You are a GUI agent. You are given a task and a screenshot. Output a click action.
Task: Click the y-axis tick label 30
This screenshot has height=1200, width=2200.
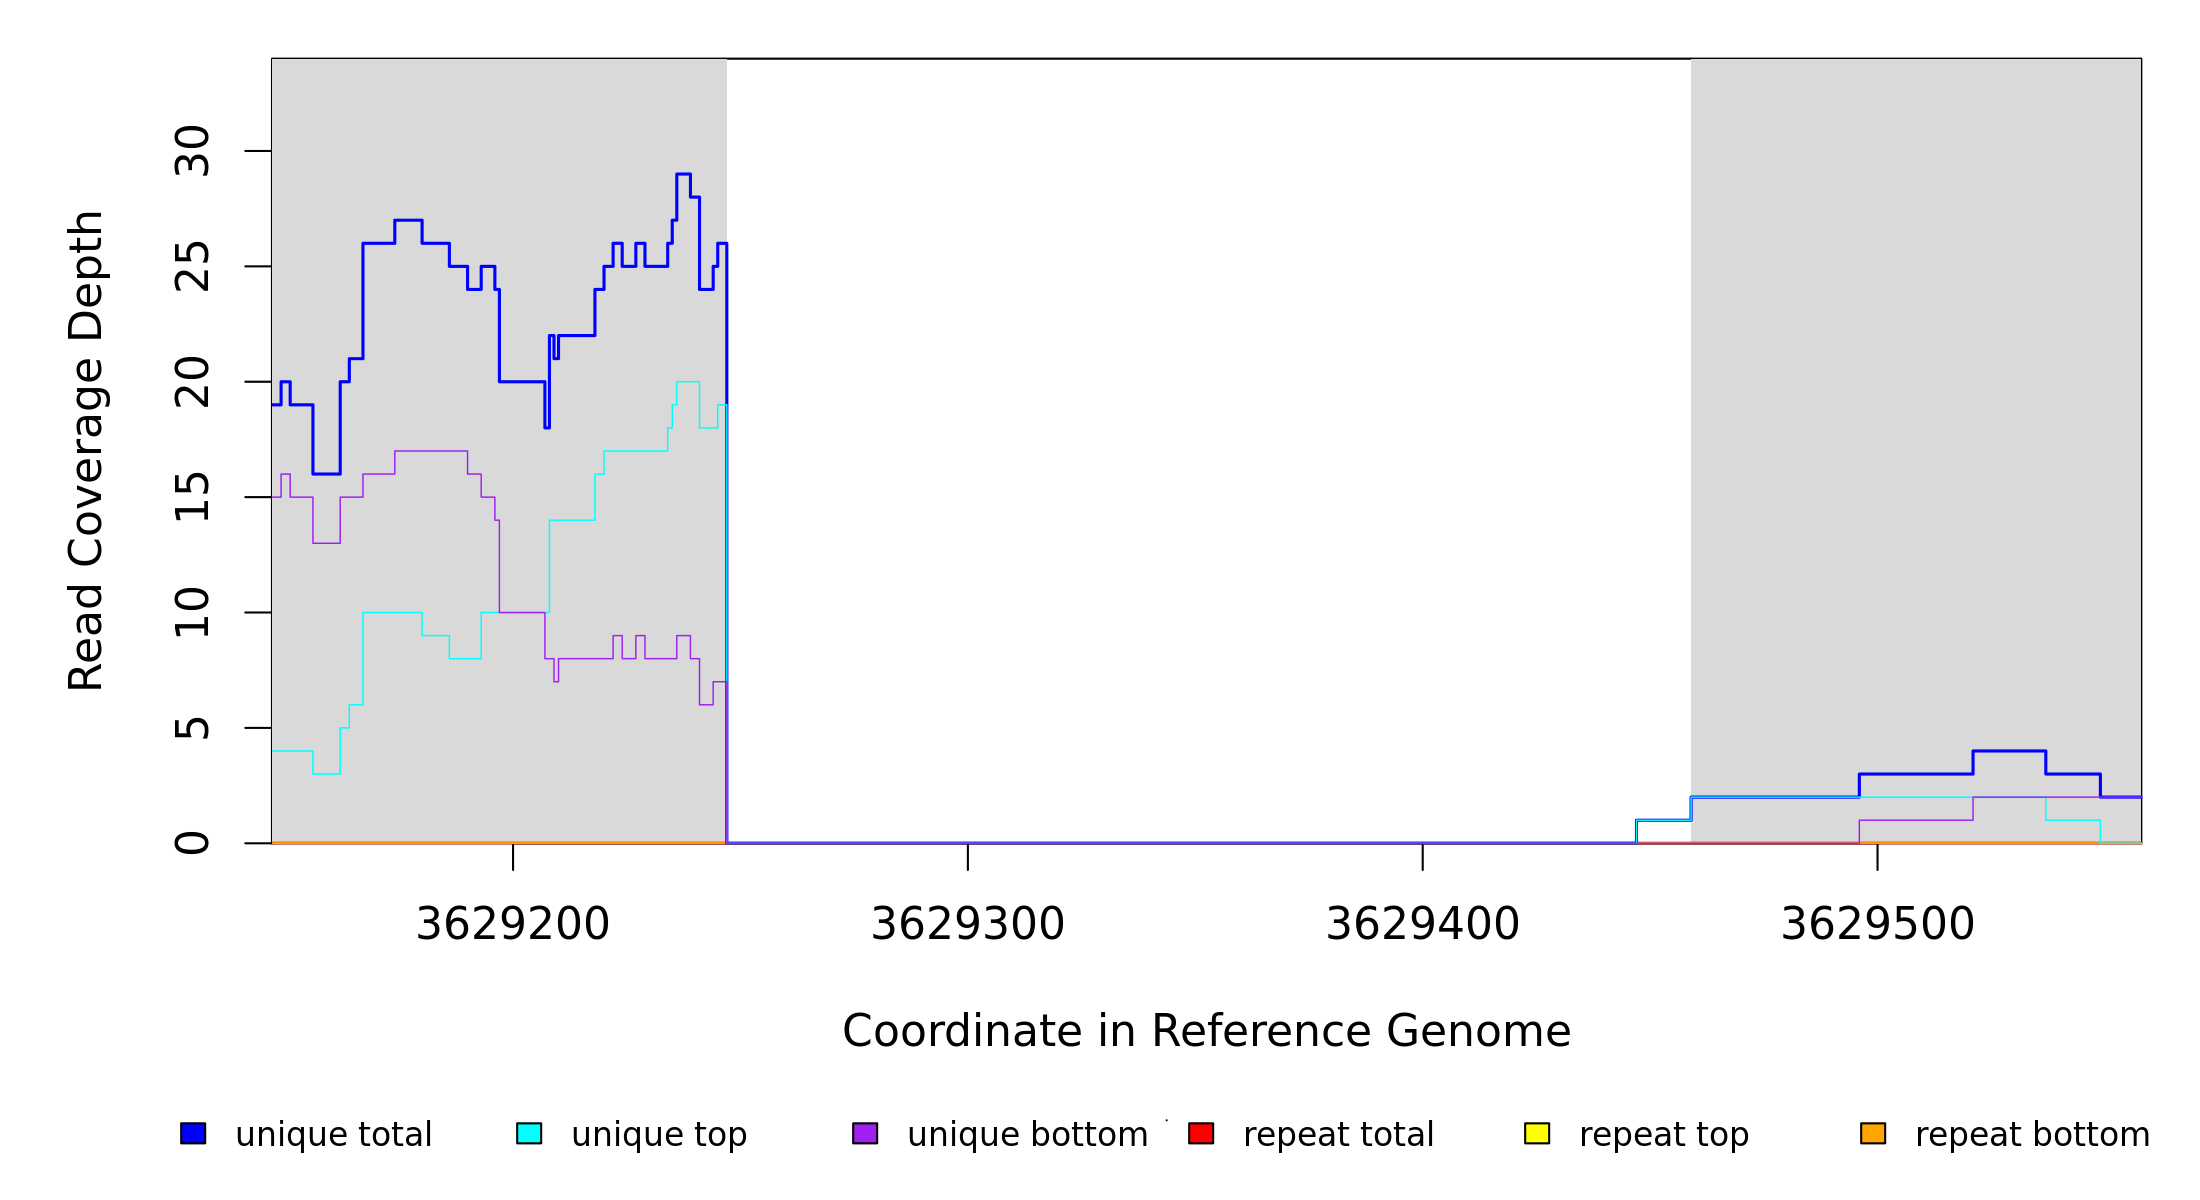pyautogui.click(x=193, y=151)
